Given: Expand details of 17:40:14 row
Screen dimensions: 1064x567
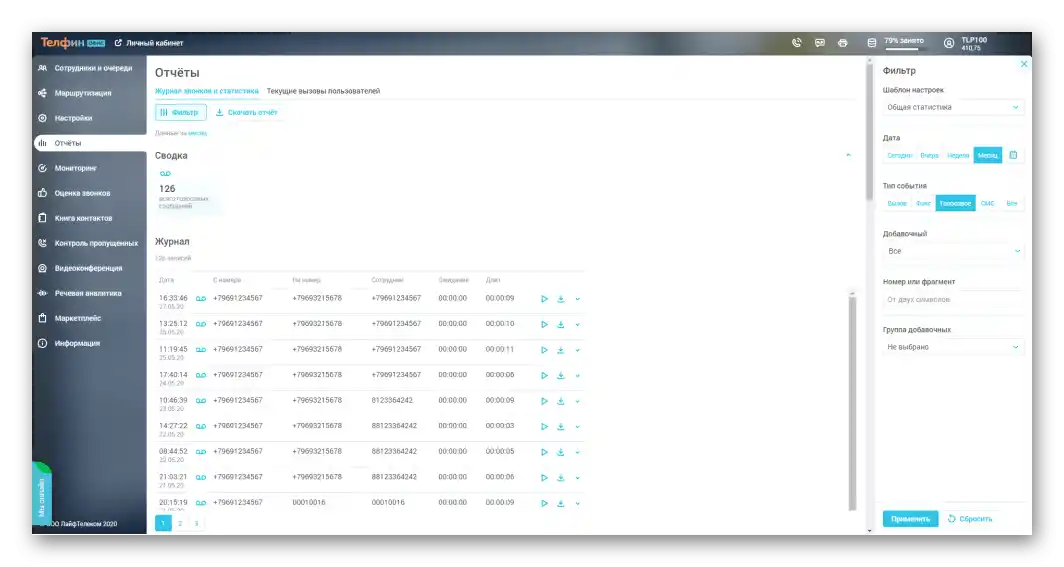Looking at the screenshot, I should [x=577, y=376].
